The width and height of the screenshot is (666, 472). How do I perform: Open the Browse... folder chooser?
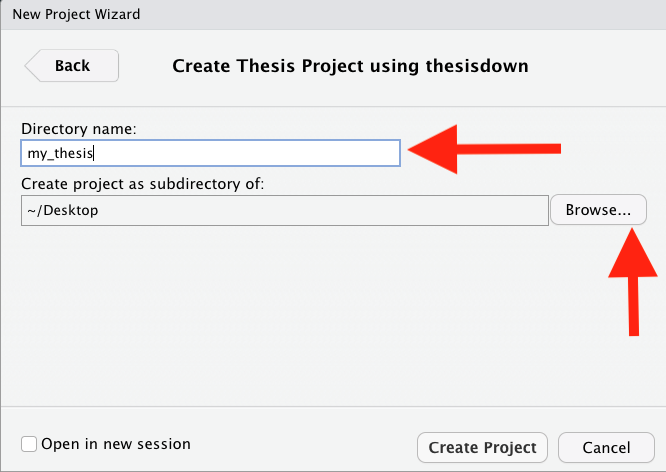(598, 210)
